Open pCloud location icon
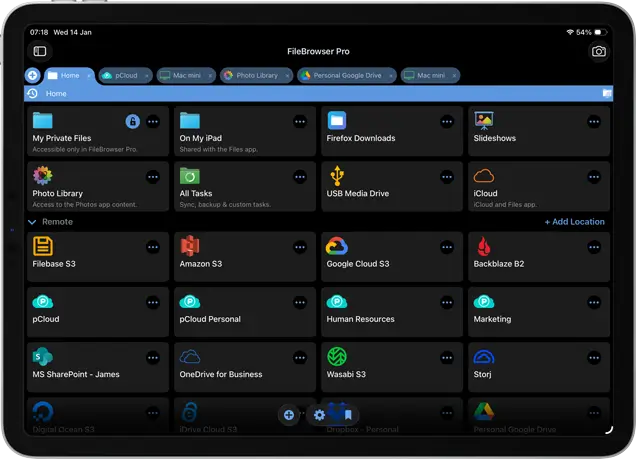636x459 pixels. tap(43, 302)
